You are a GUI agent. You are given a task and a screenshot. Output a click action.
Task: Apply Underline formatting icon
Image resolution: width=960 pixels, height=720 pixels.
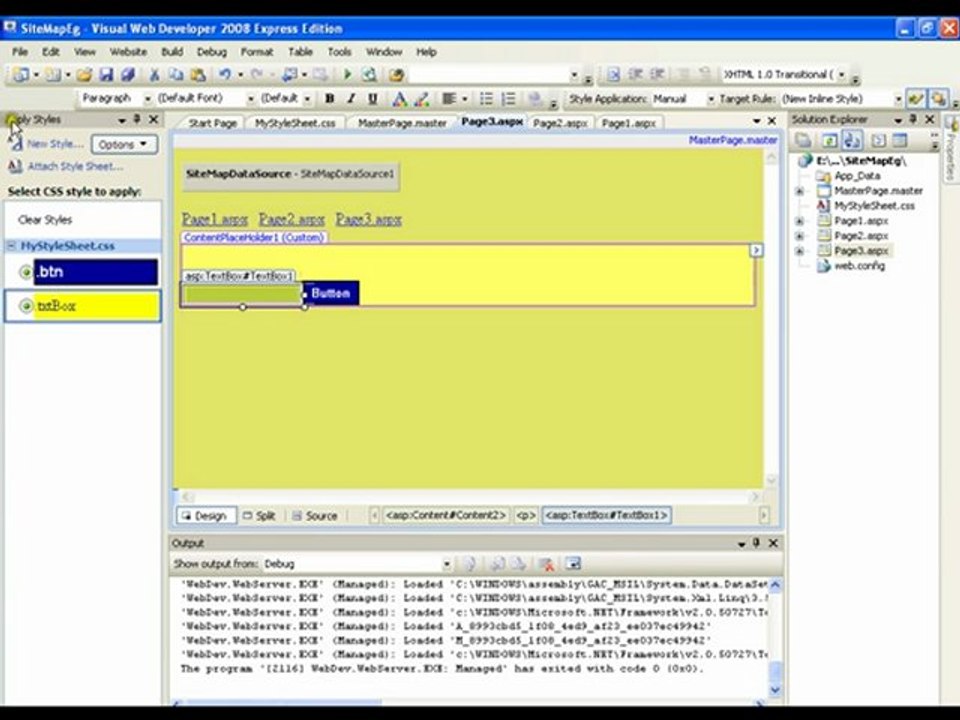click(x=372, y=99)
